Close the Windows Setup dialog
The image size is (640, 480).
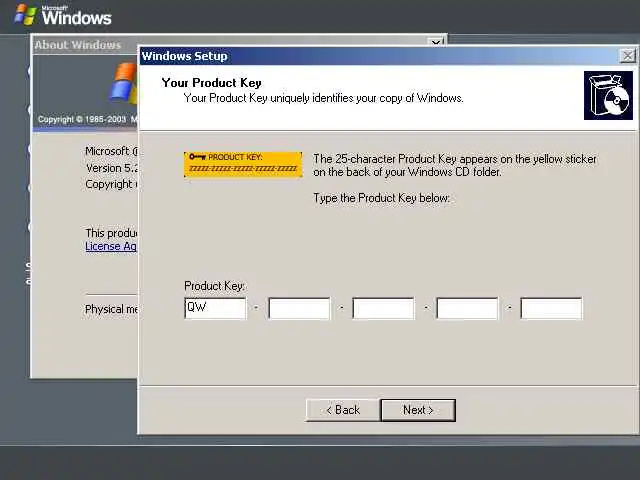pos(628,56)
